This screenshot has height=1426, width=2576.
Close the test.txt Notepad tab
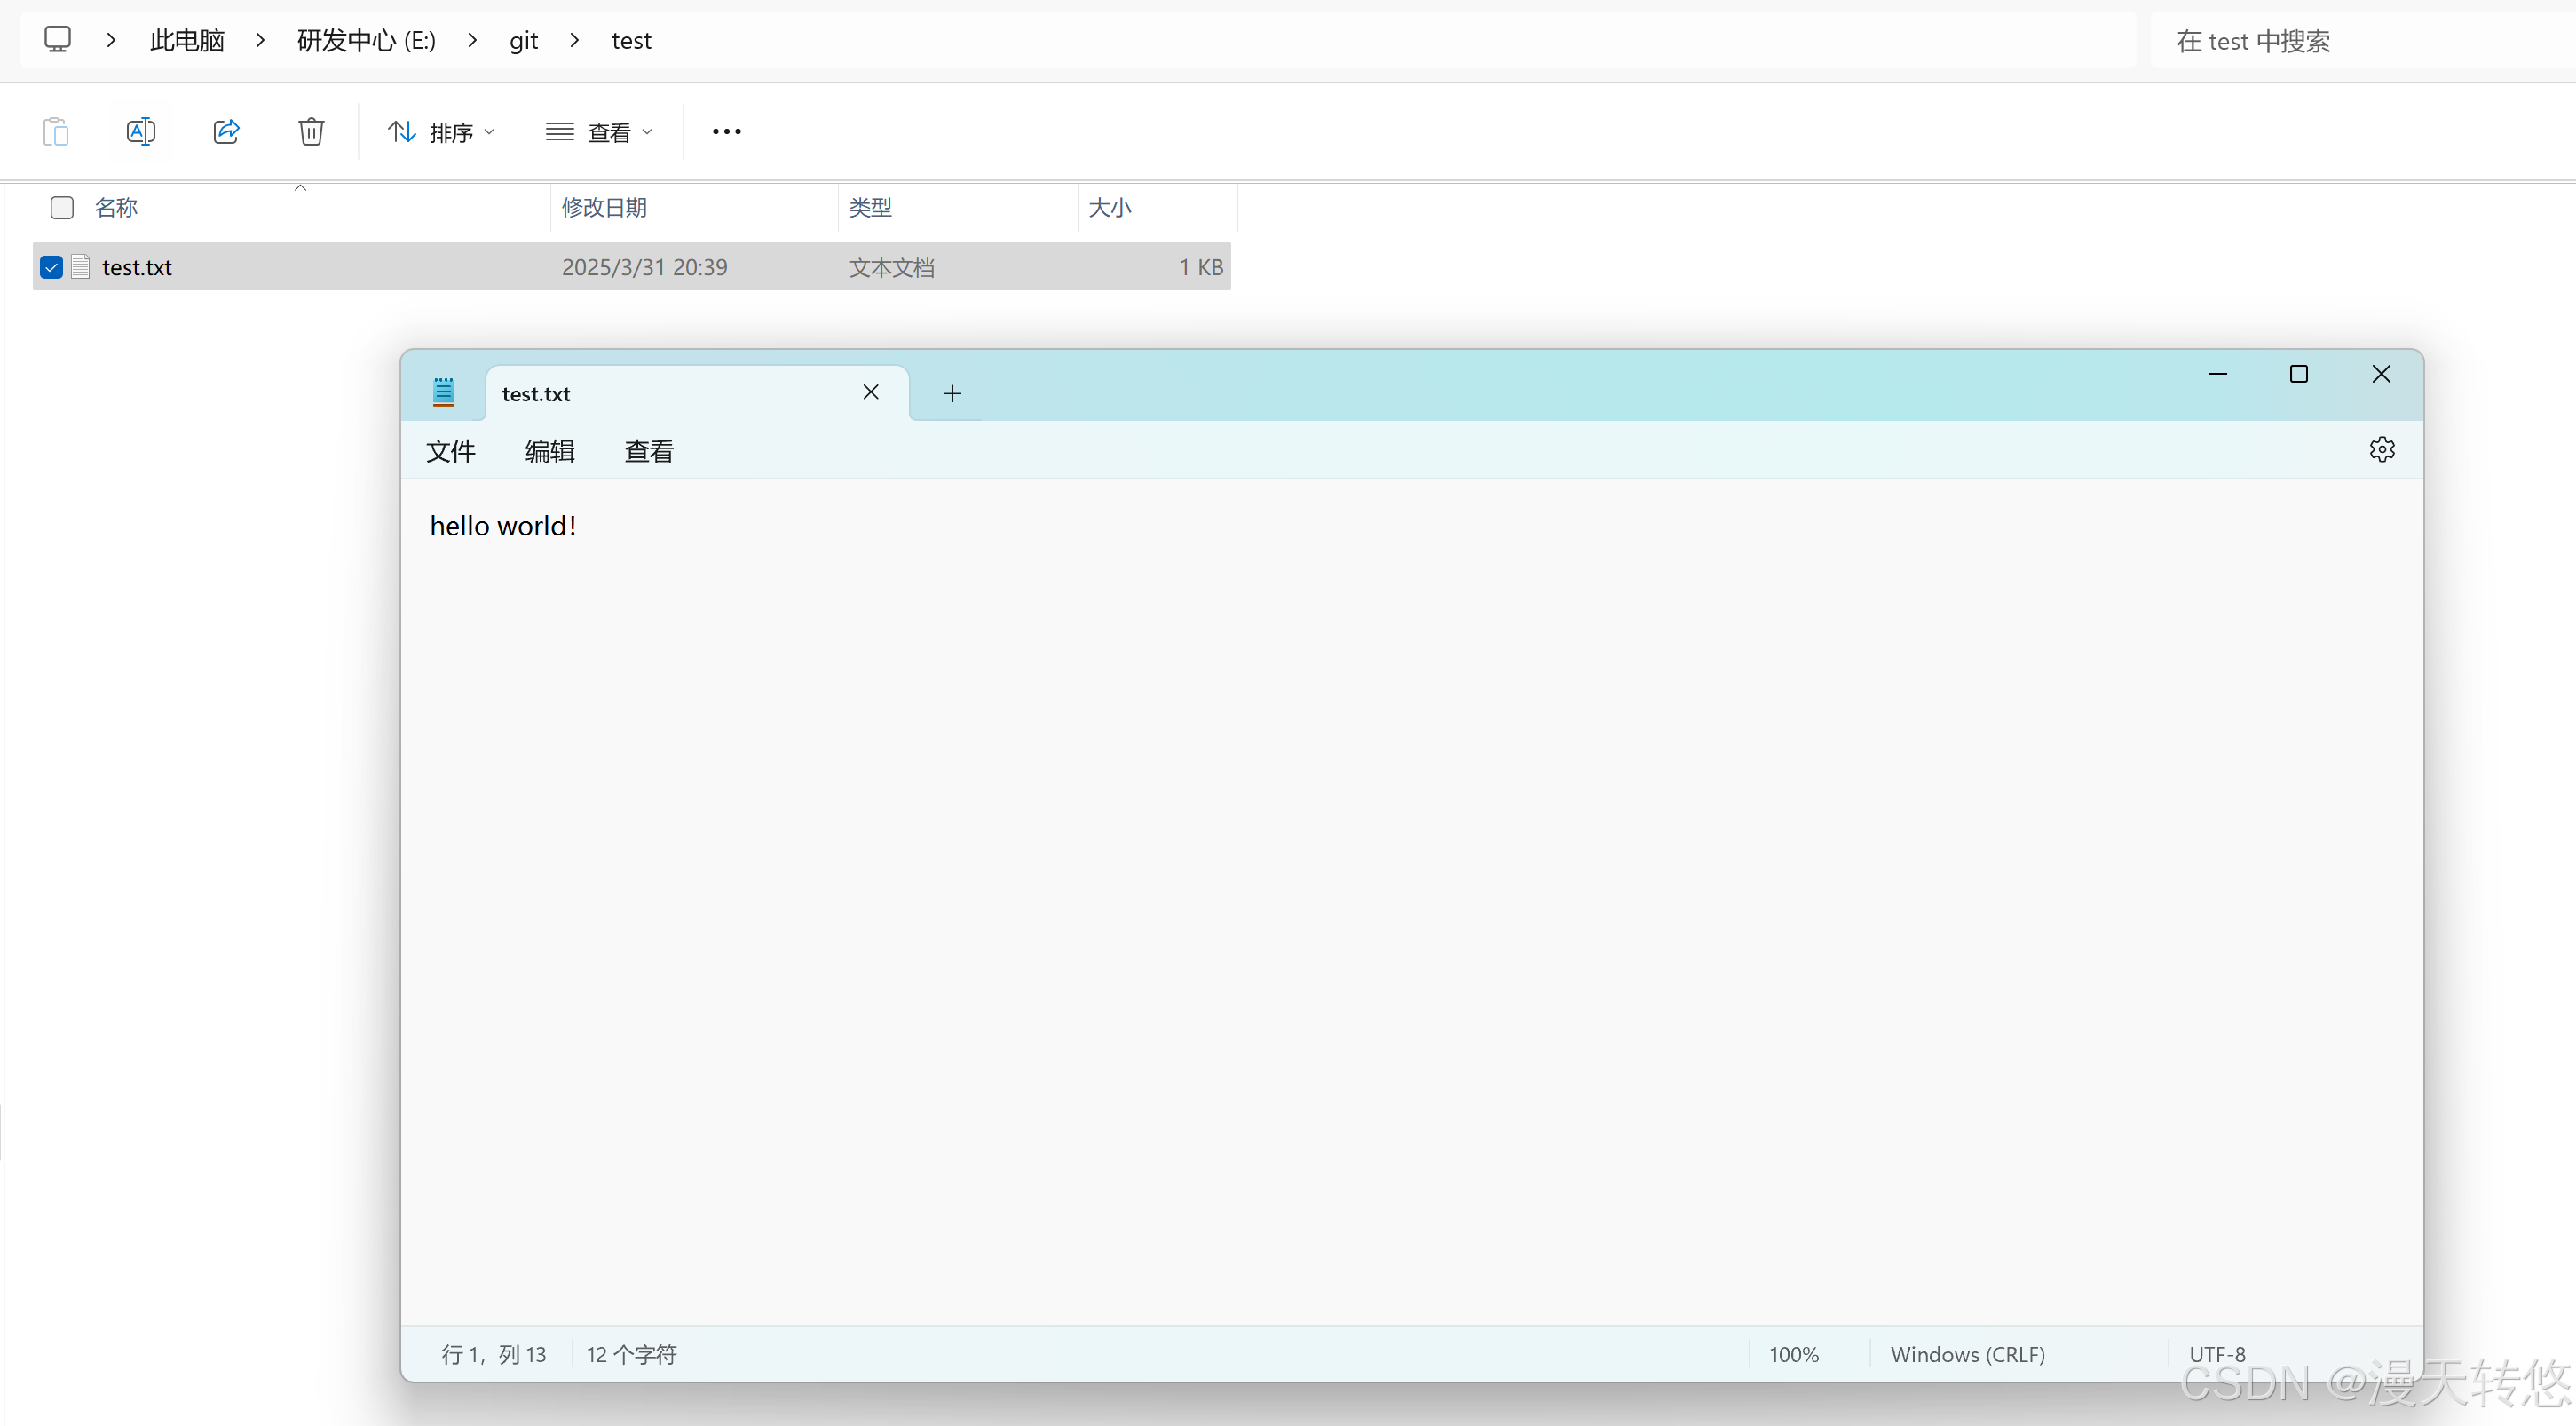pos(871,392)
